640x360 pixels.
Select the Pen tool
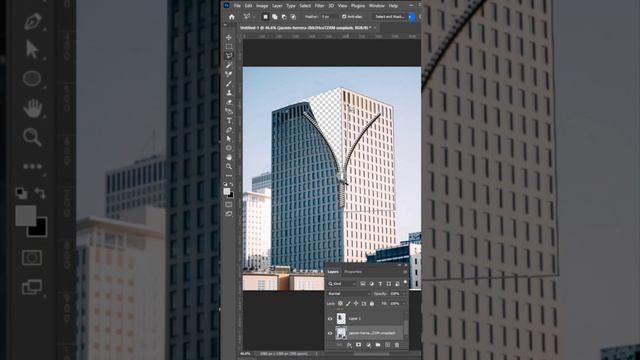point(229,130)
